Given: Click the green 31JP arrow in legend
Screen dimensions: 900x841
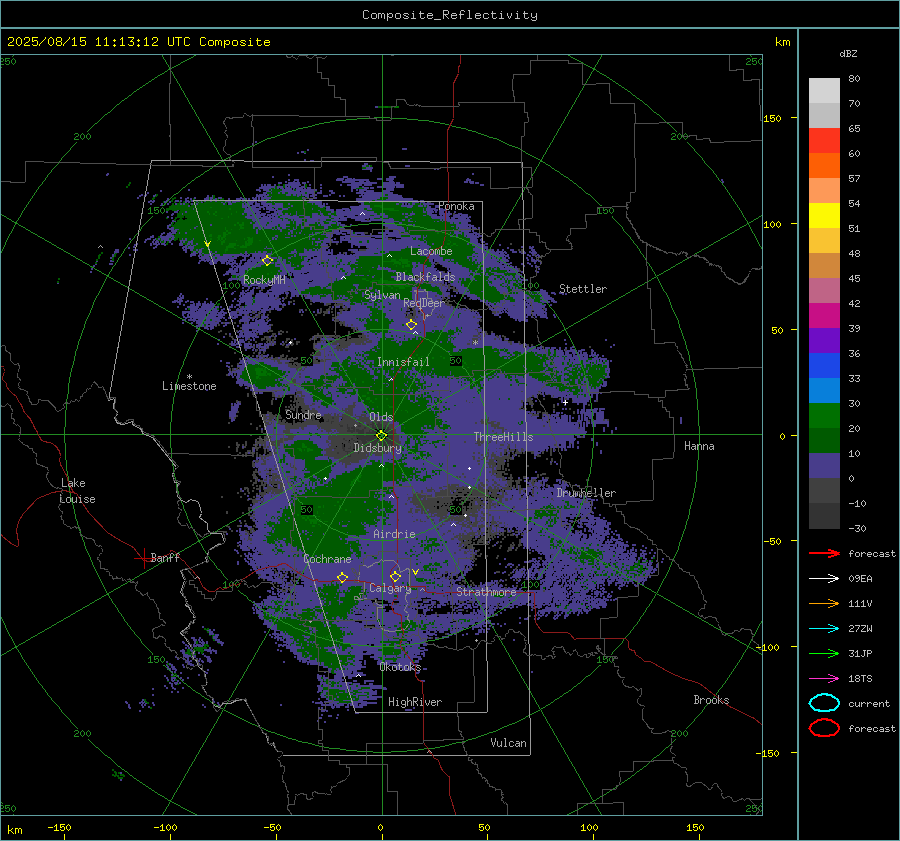Looking at the screenshot, I should [824, 653].
